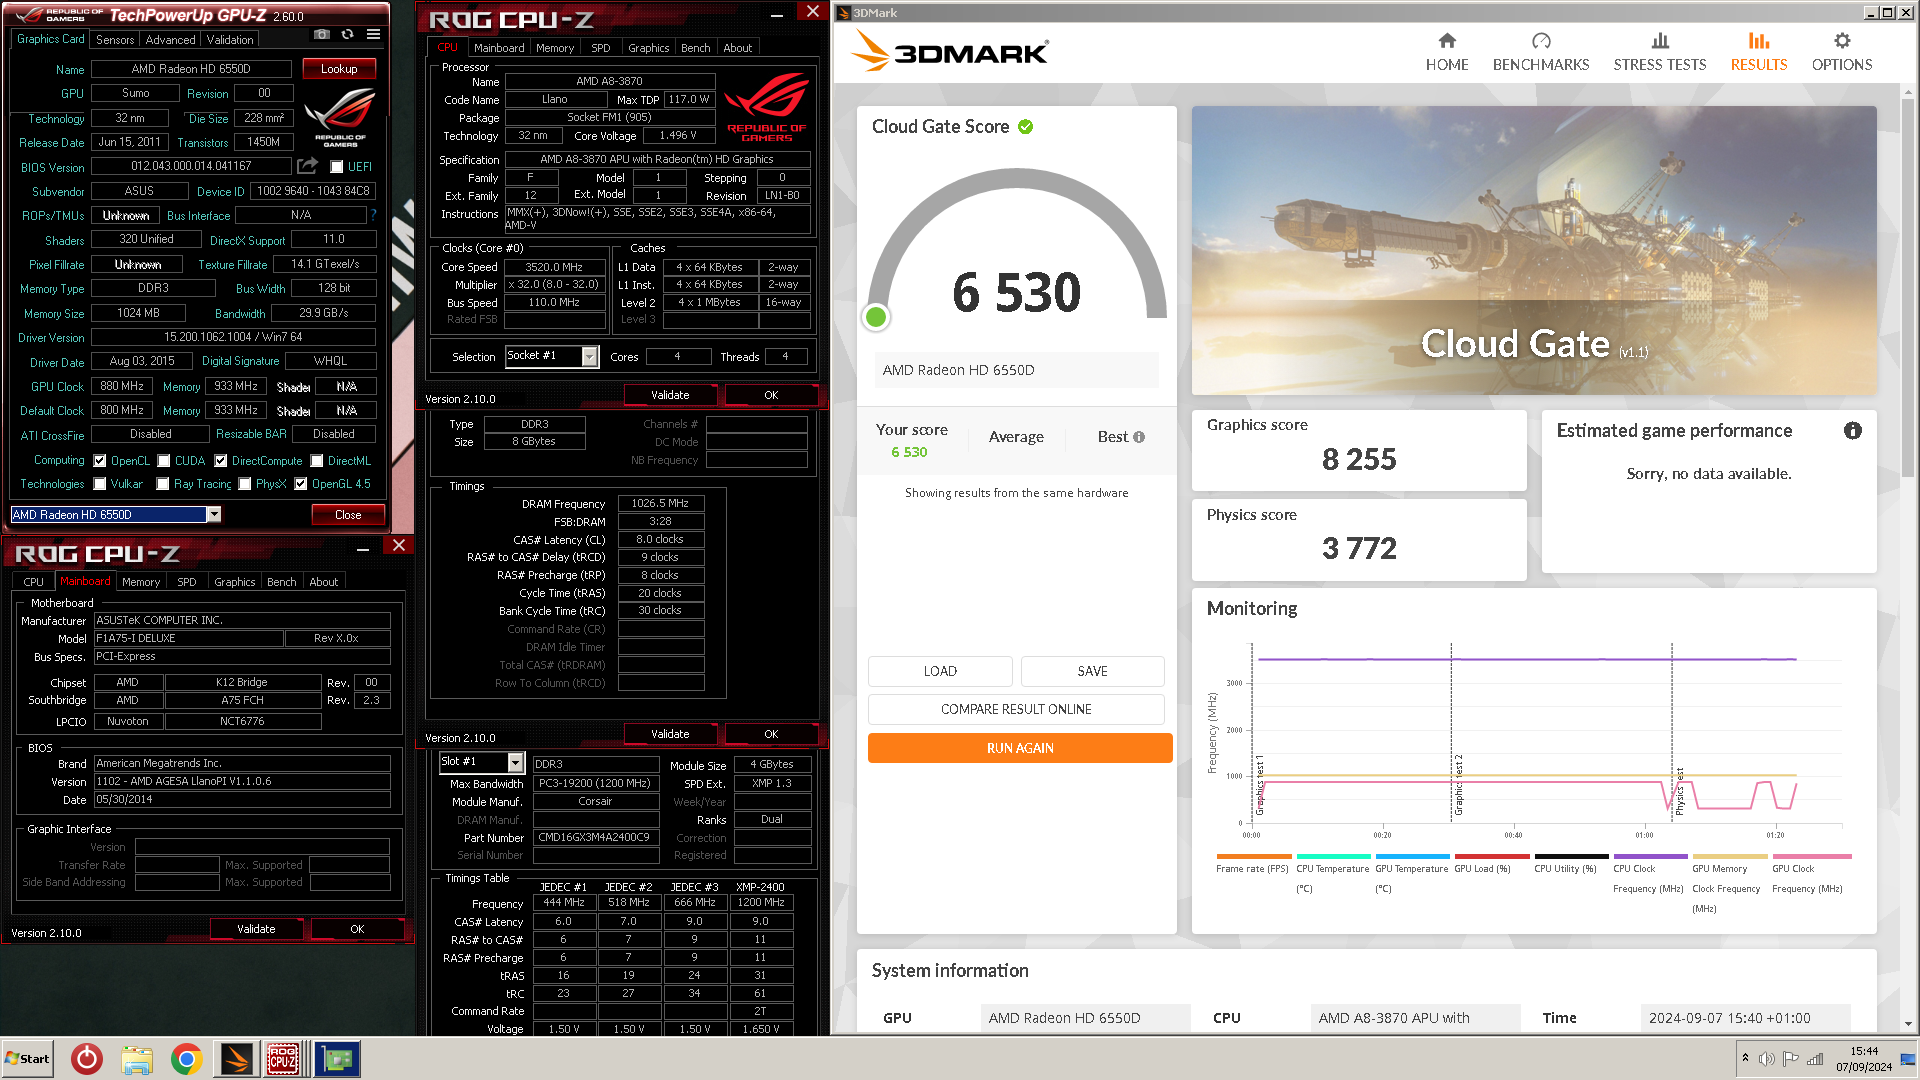Open the Windows Start menu
1920x1080 pixels.
pos(27,1059)
